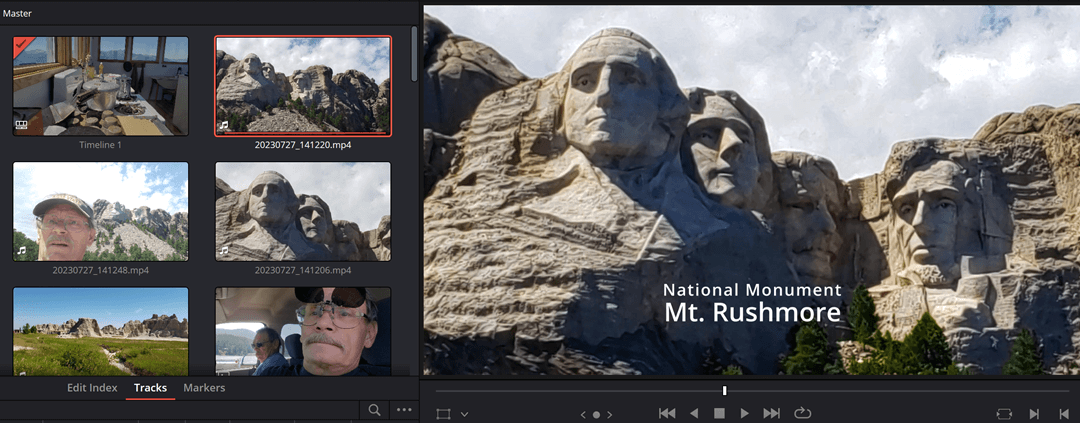Click the National Monument text in viewer
The height and width of the screenshot is (423, 1080).
[x=752, y=290]
